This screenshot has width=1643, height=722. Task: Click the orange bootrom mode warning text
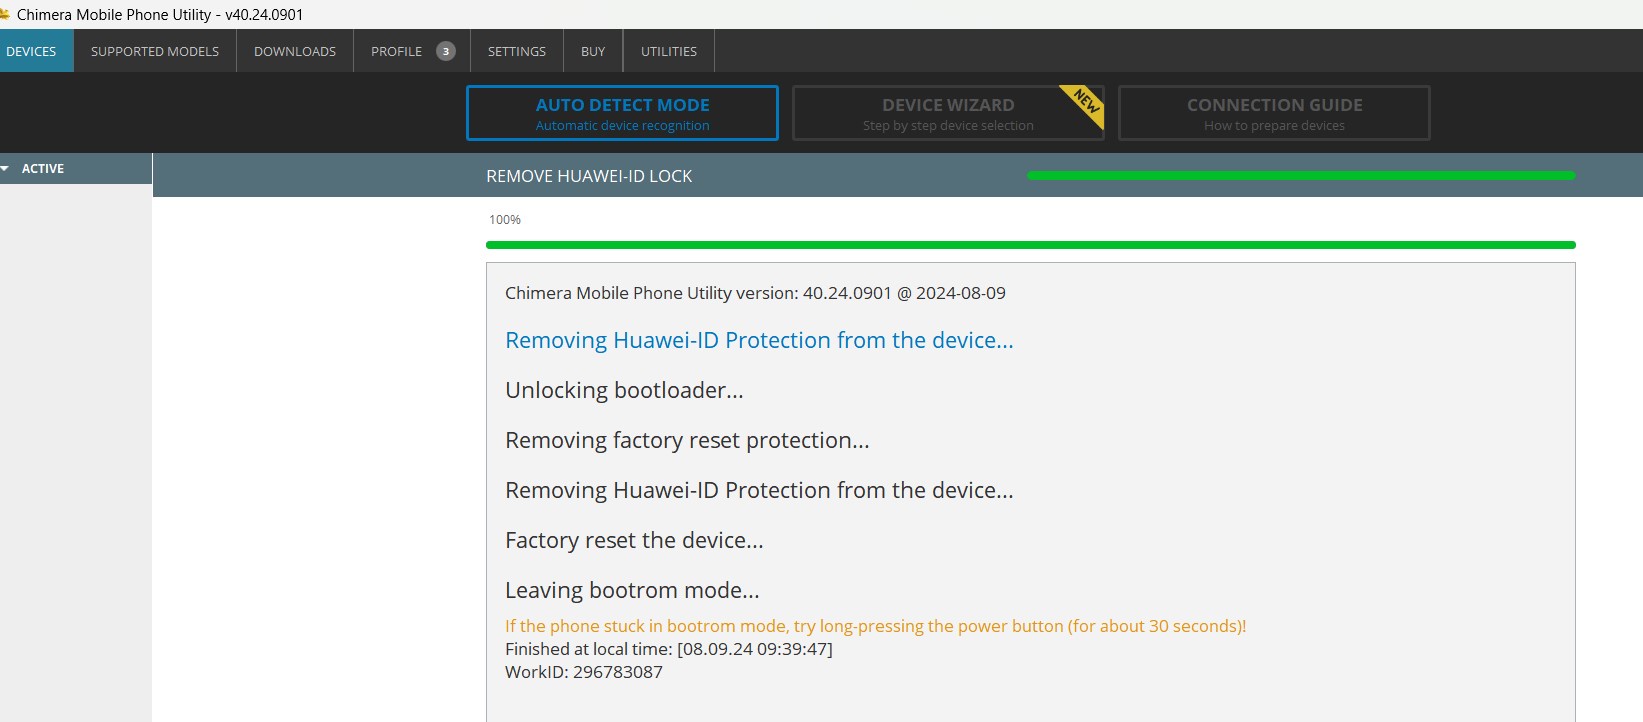875,626
